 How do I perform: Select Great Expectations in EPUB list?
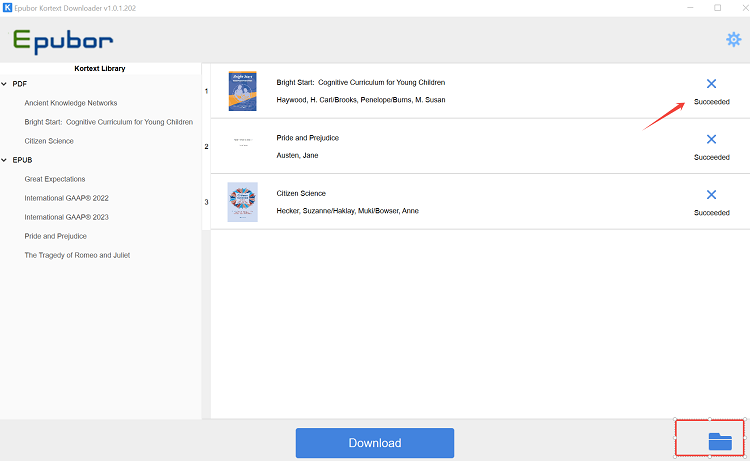coord(55,179)
